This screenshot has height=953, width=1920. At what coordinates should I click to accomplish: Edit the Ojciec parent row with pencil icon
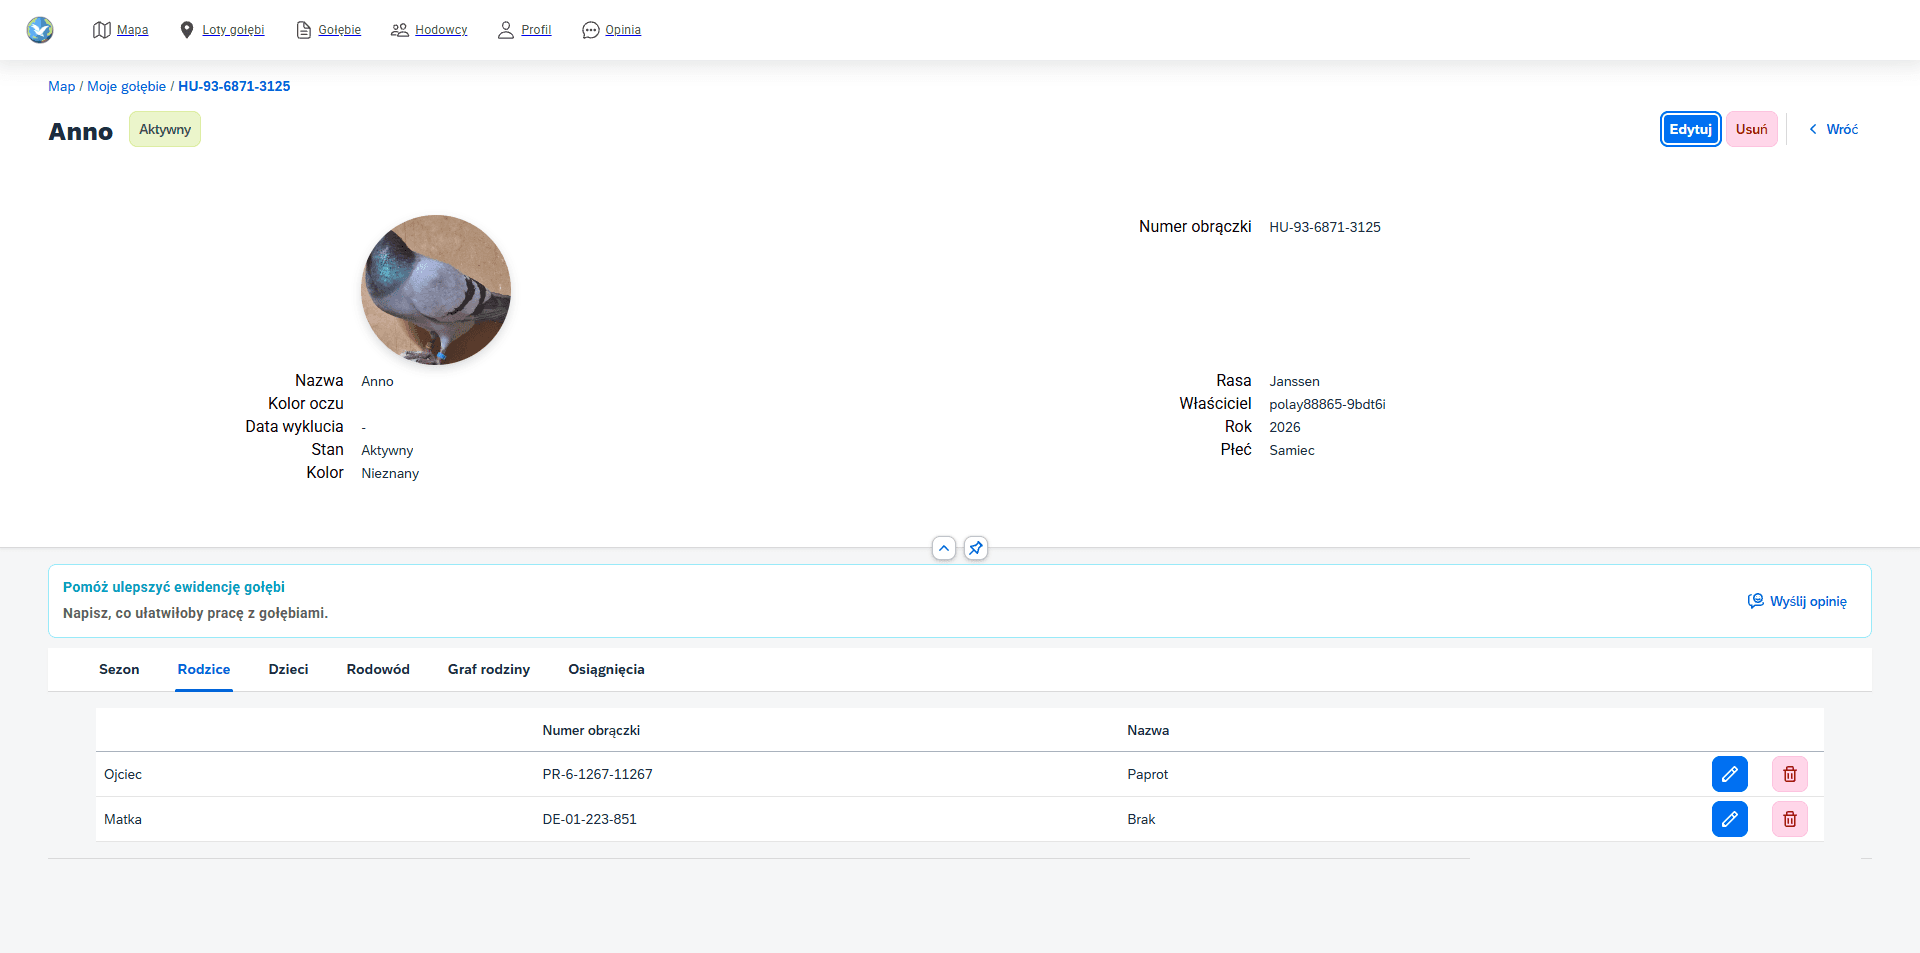(1730, 774)
